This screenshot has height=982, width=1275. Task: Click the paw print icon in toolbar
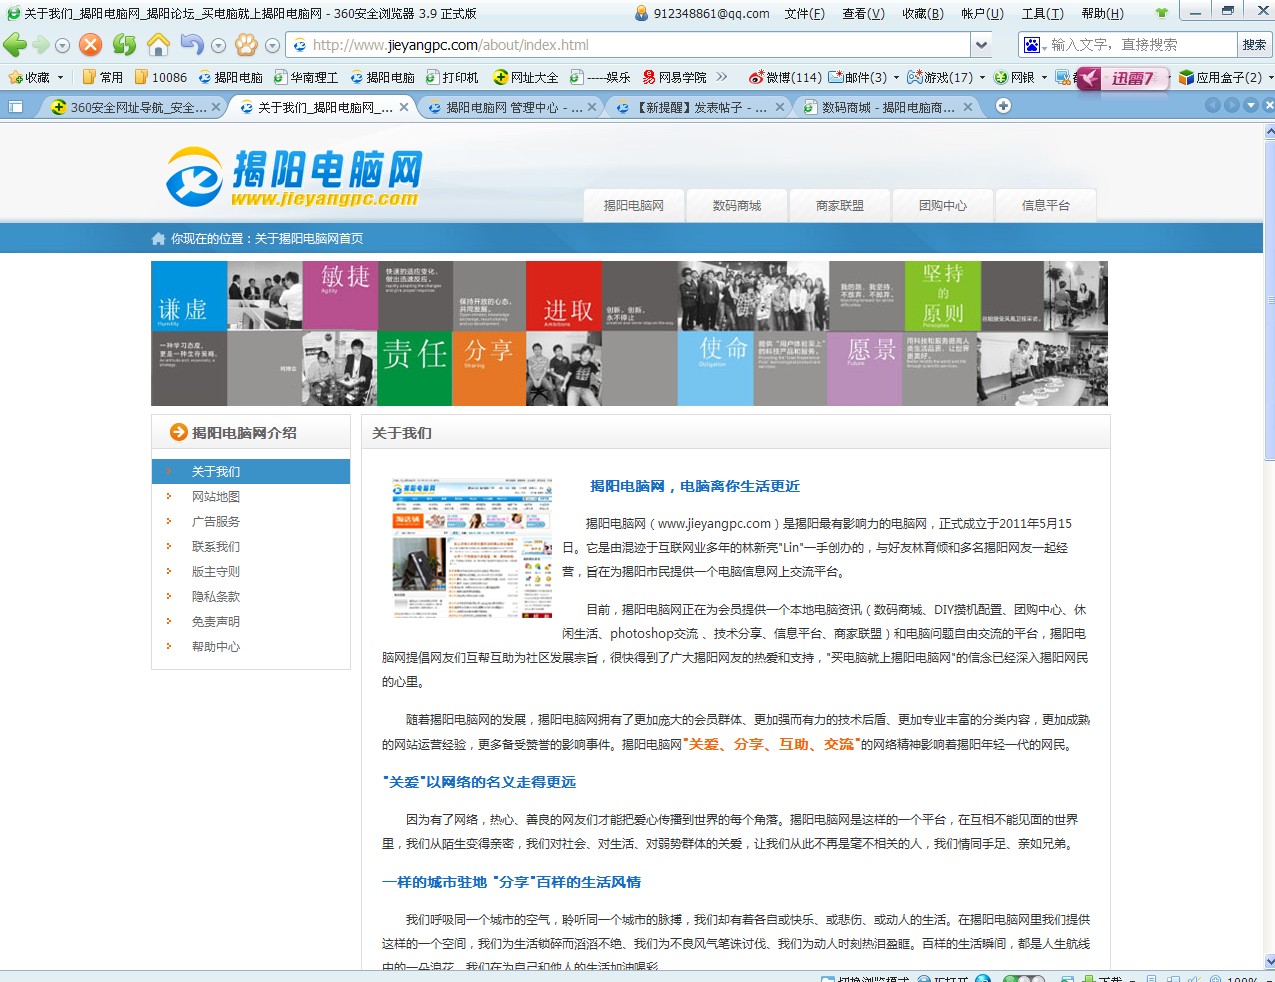pyautogui.click(x=246, y=45)
